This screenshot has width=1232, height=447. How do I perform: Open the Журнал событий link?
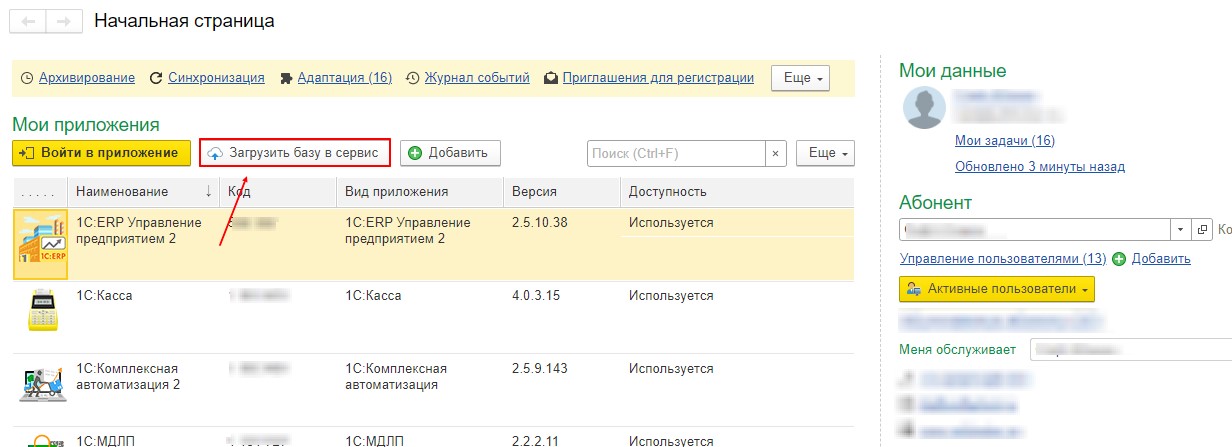(477, 77)
